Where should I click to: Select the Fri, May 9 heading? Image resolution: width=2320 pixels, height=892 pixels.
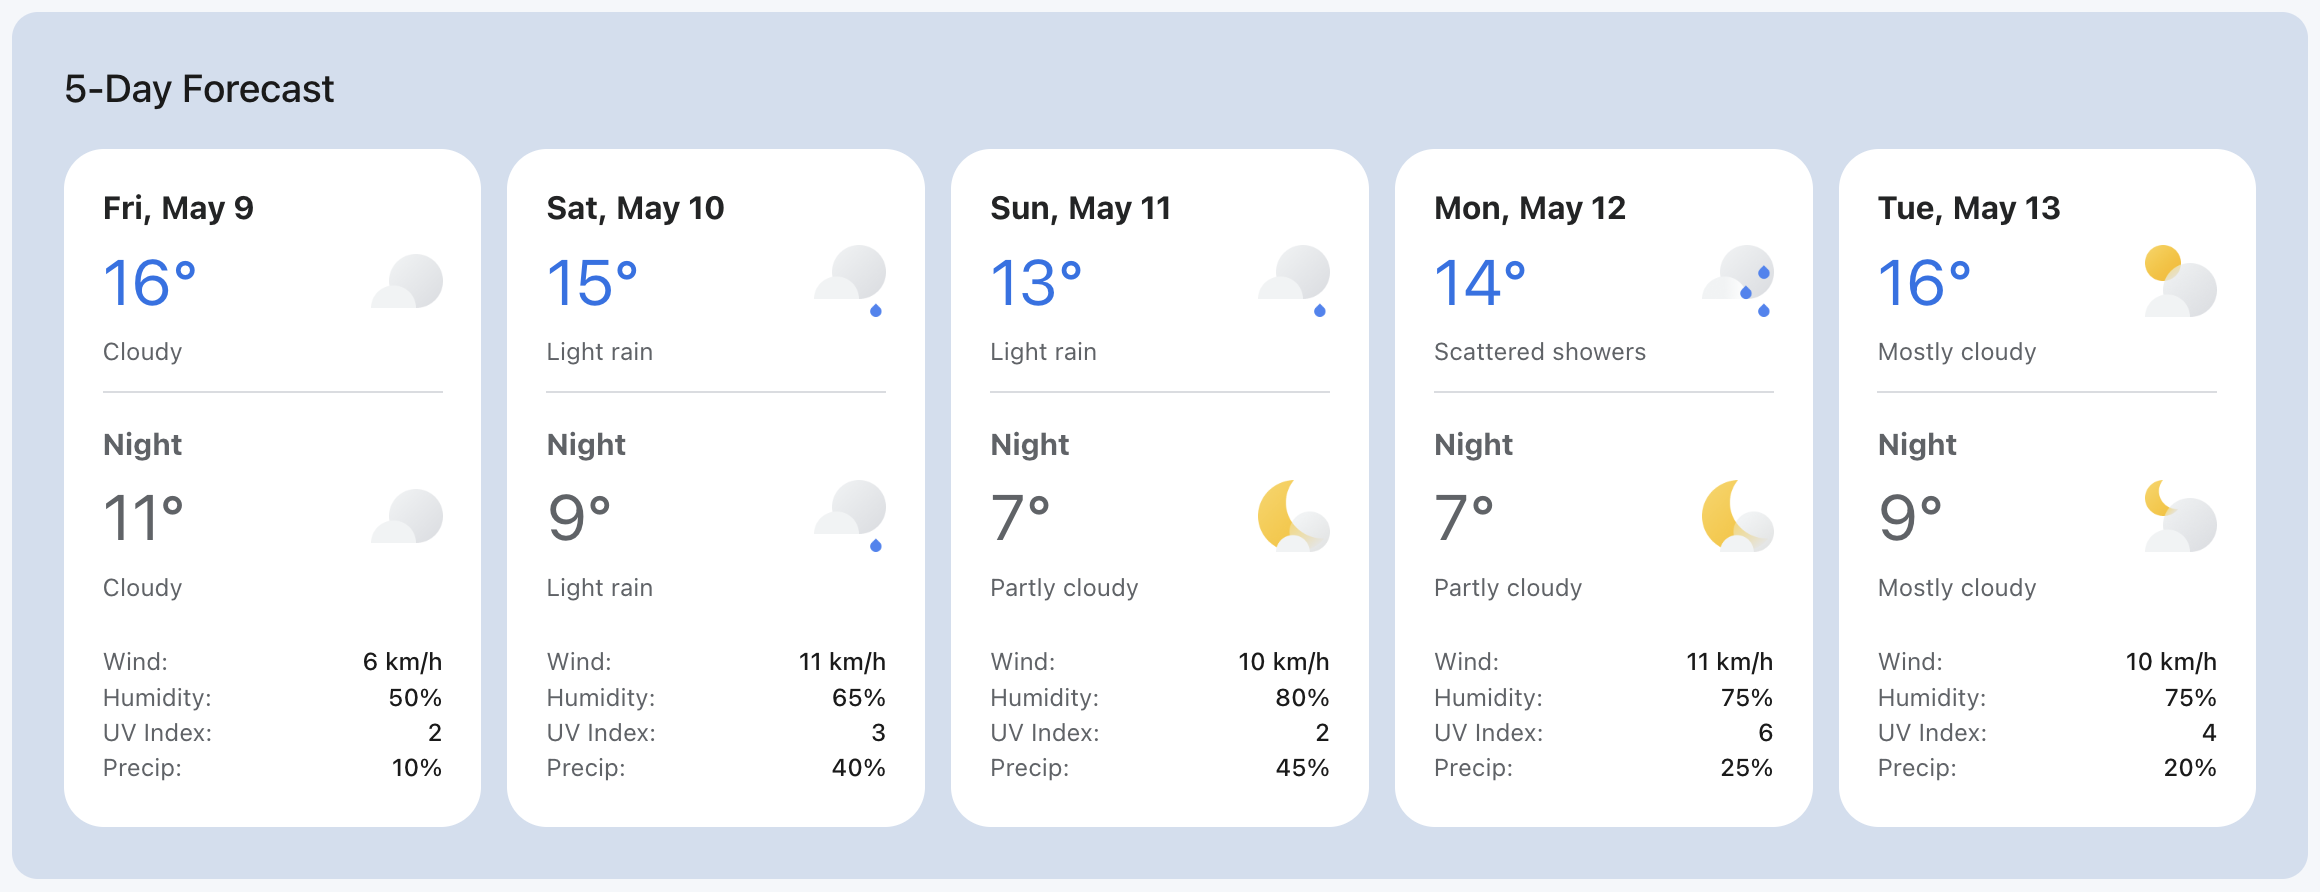click(179, 208)
